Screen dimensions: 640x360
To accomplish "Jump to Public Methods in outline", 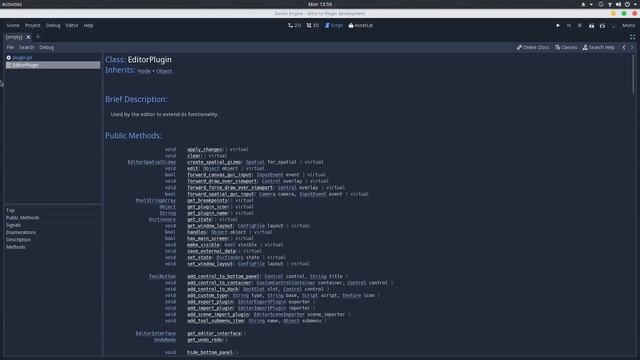I will (22, 218).
